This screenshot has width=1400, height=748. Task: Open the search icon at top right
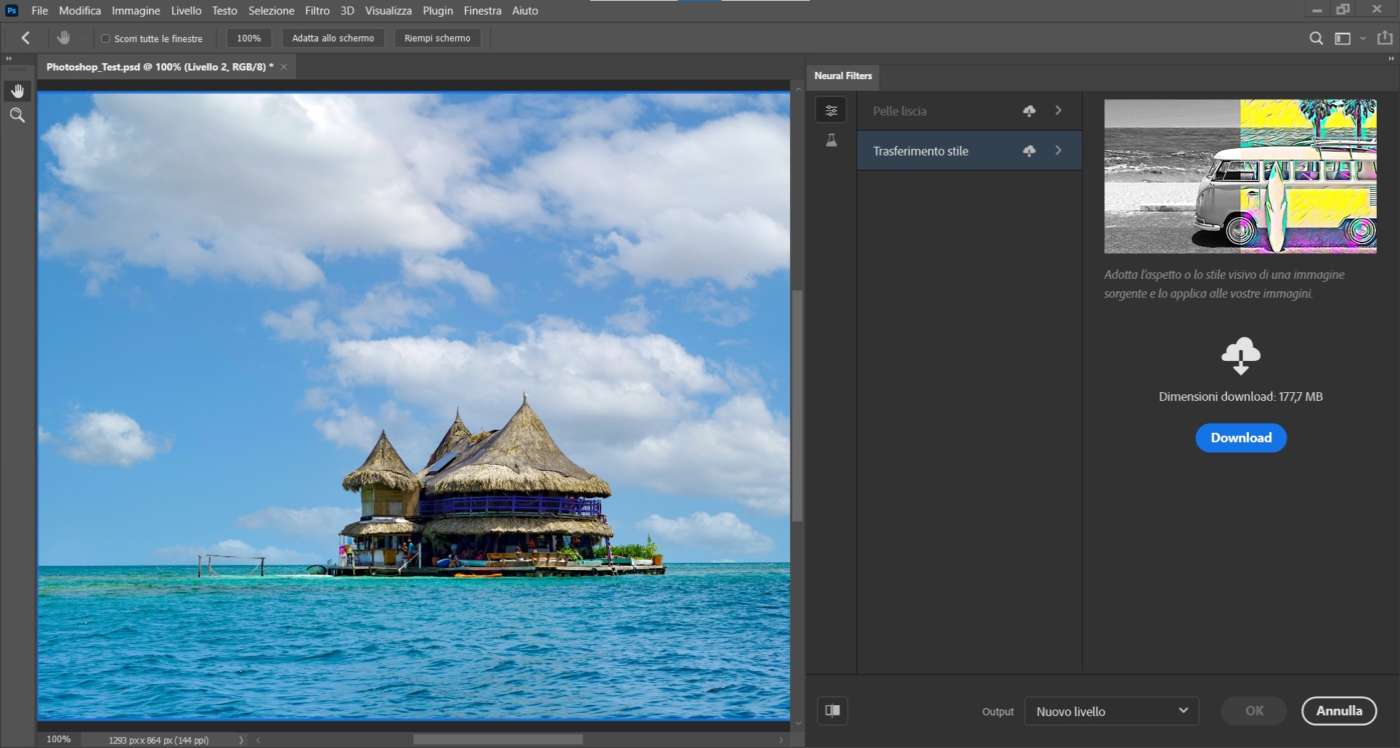click(1316, 38)
